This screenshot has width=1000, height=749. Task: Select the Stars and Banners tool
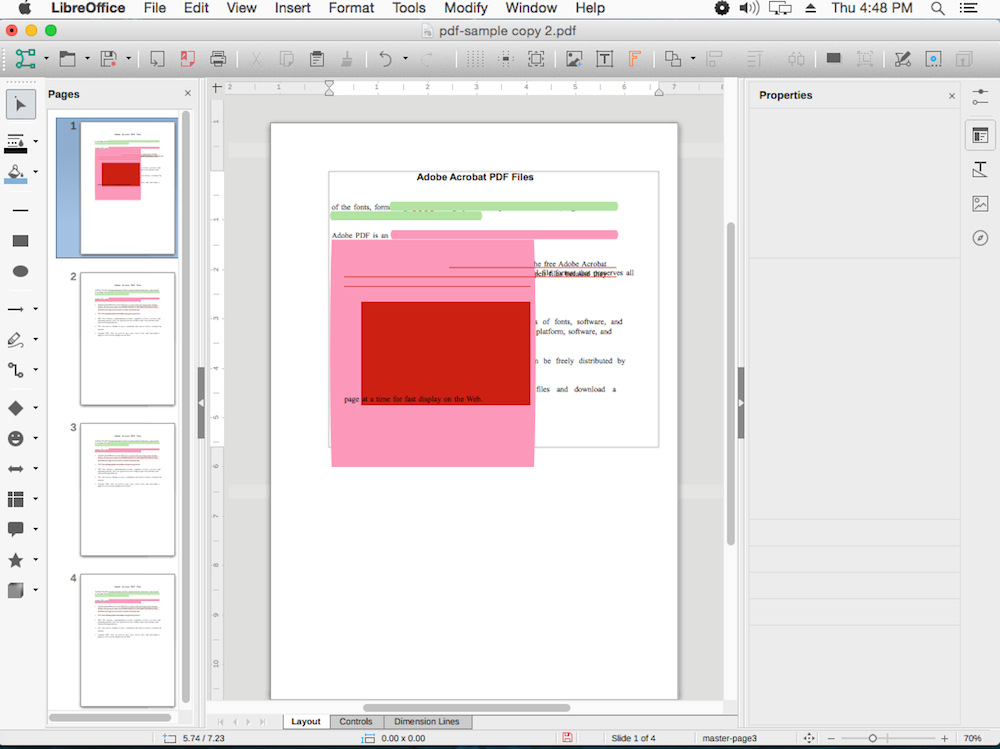15,560
